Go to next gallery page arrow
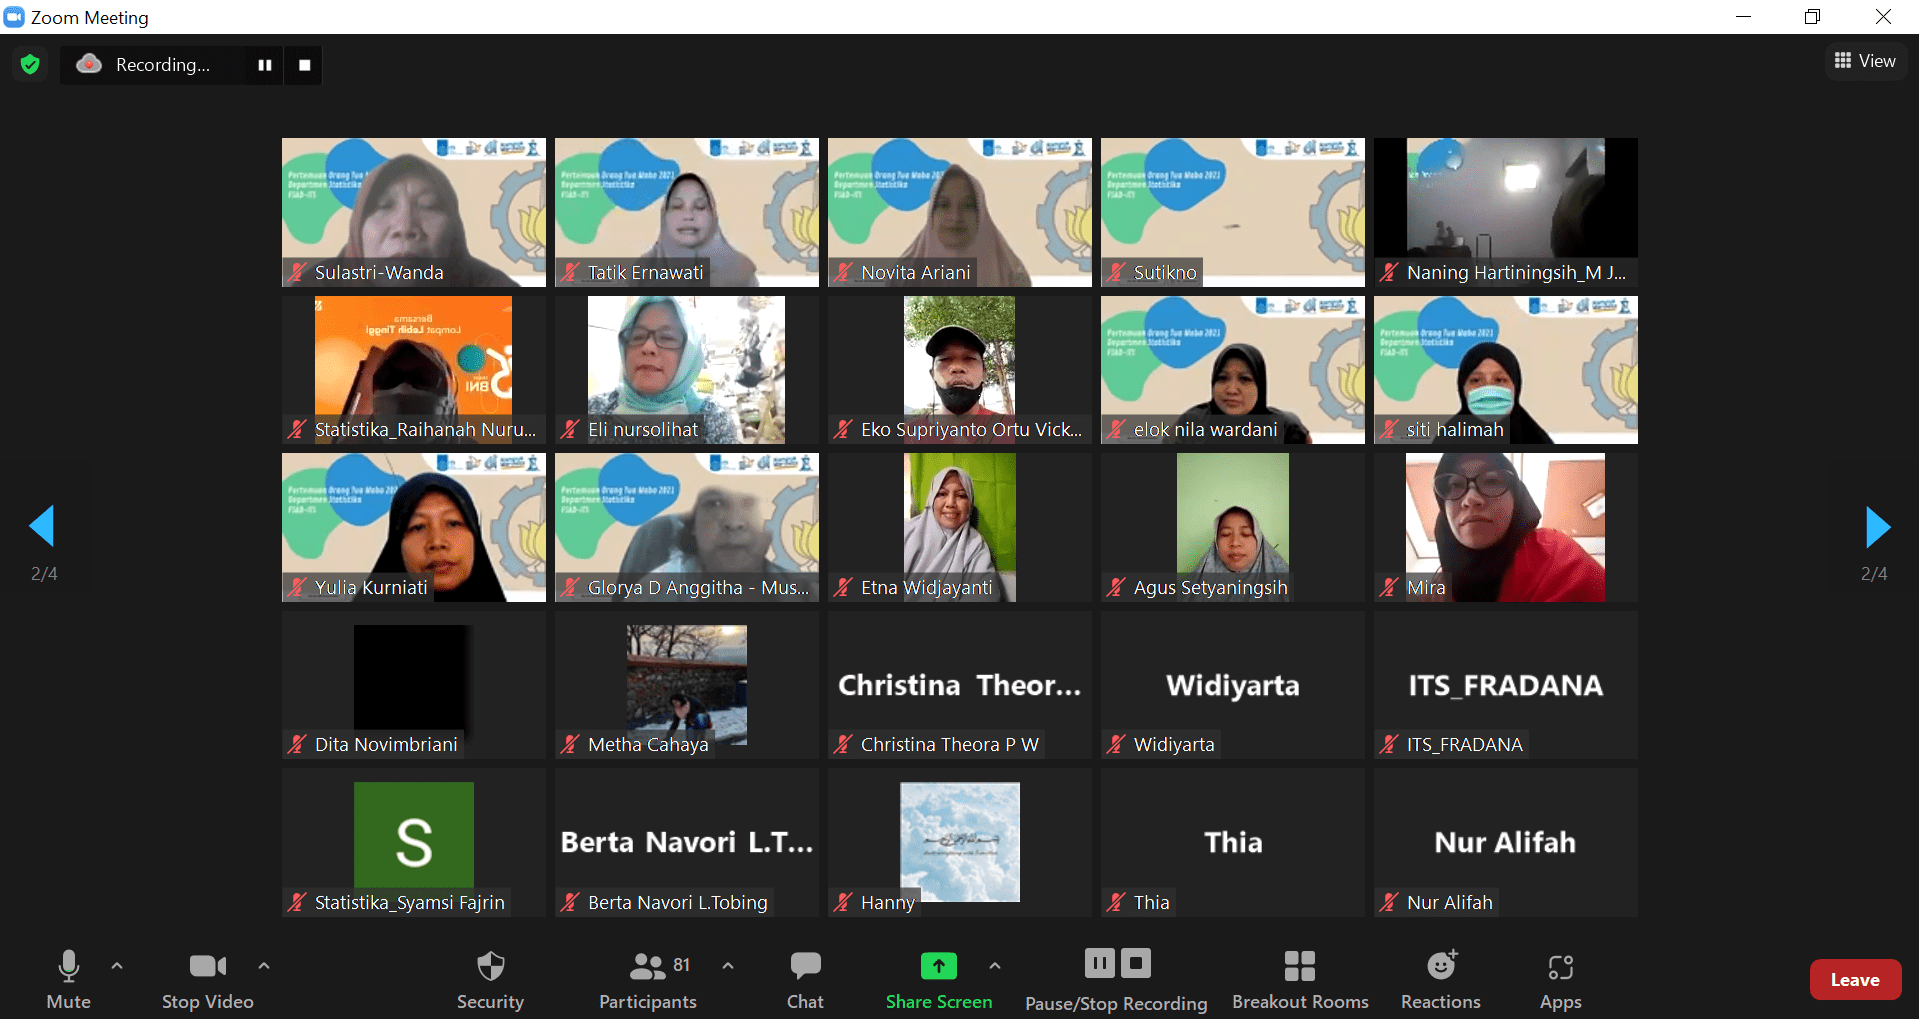This screenshot has width=1919, height=1019. (x=1877, y=527)
